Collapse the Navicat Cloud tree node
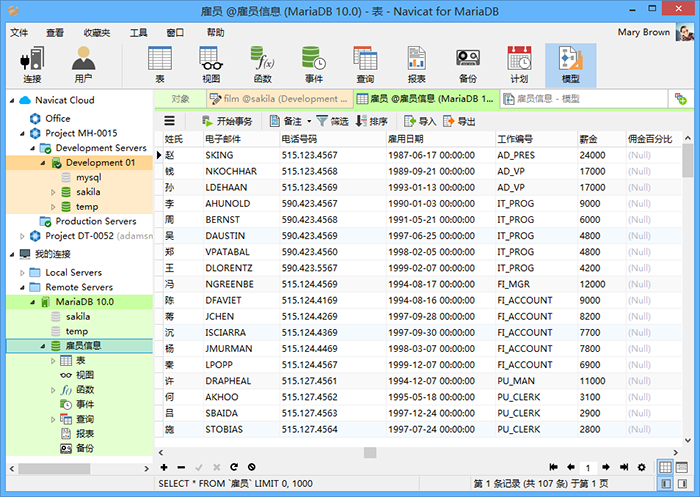 point(12,100)
